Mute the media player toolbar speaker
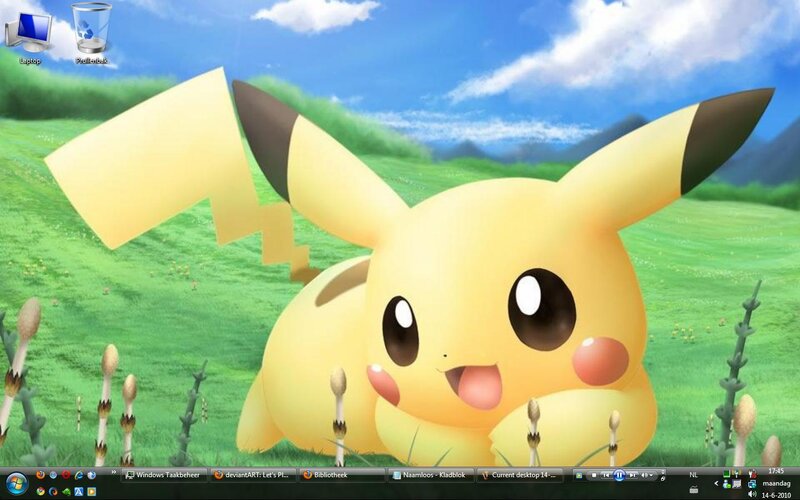800x500 pixels. click(x=644, y=475)
